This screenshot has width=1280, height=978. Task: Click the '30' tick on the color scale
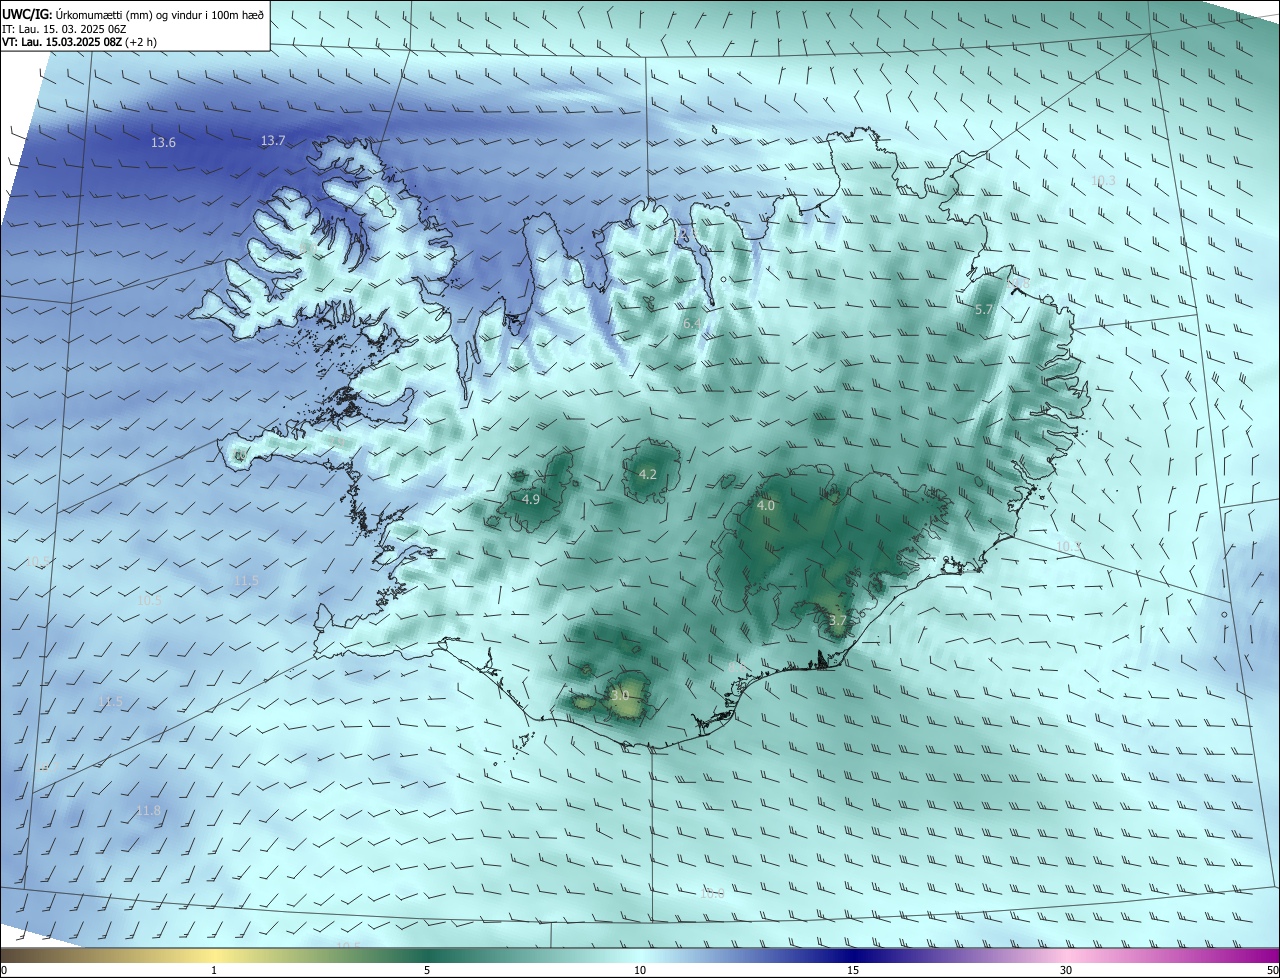pos(1066,970)
